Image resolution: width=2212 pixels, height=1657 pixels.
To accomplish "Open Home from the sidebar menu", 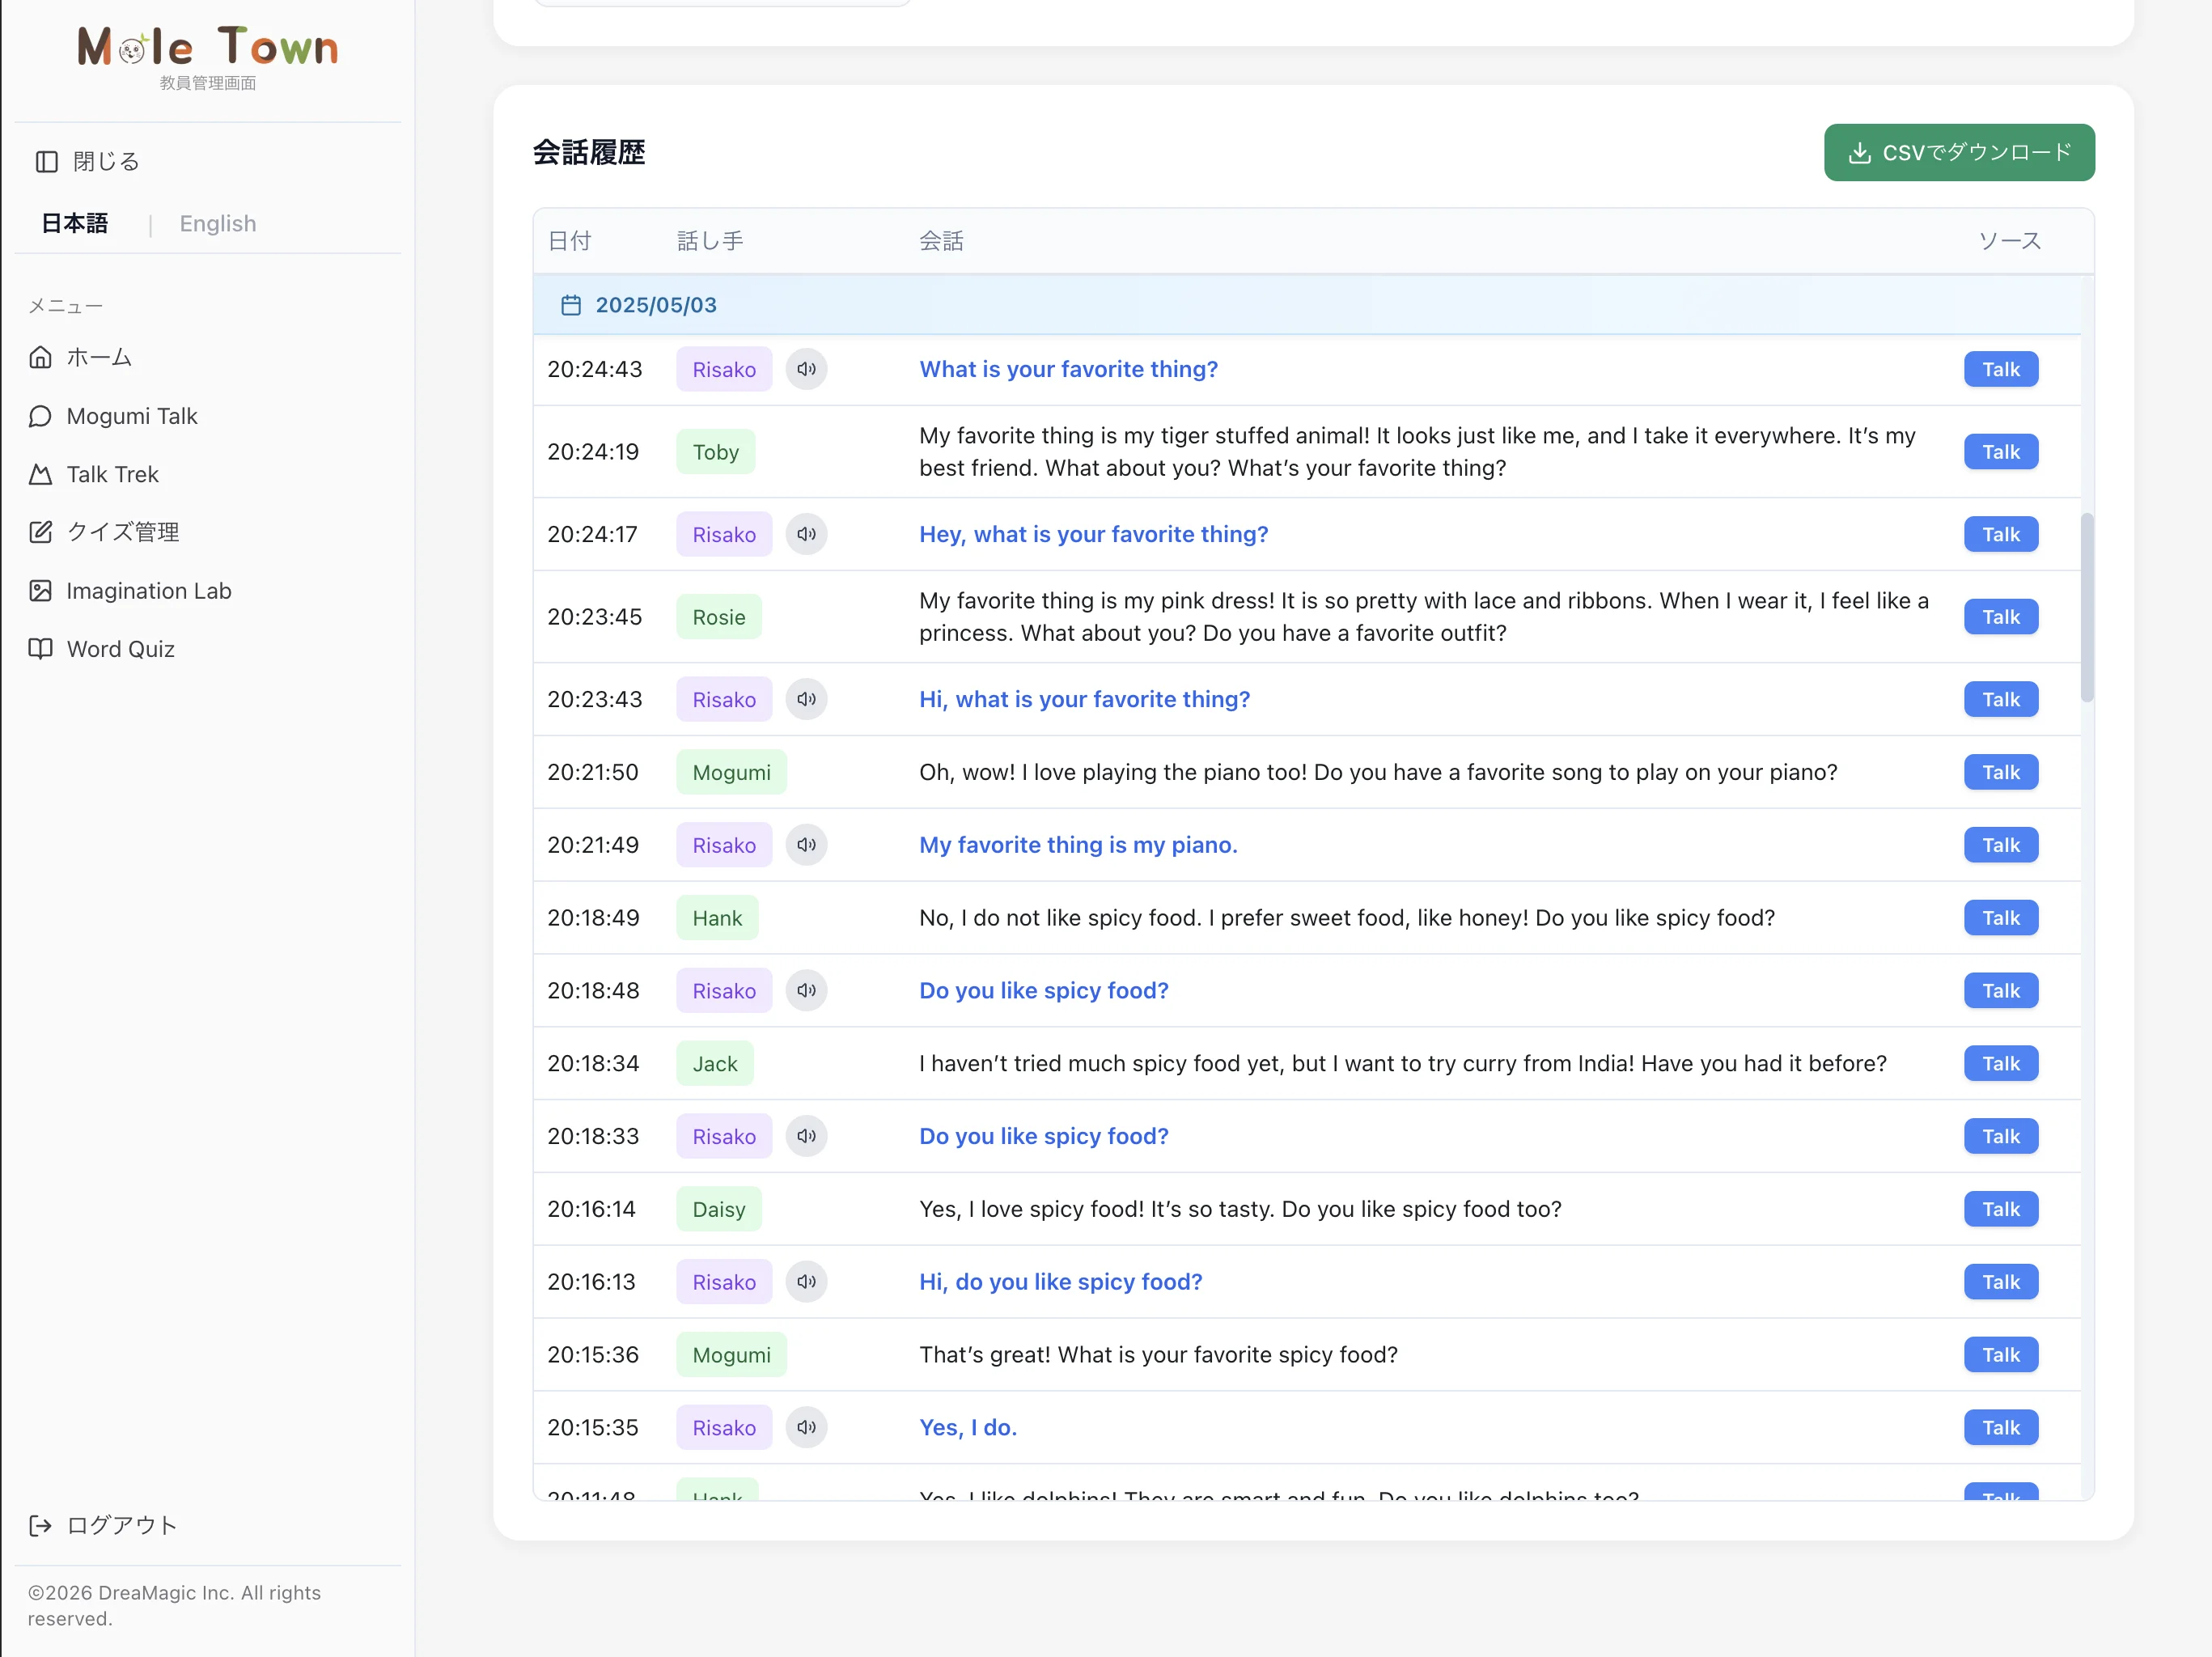I will tap(98, 357).
